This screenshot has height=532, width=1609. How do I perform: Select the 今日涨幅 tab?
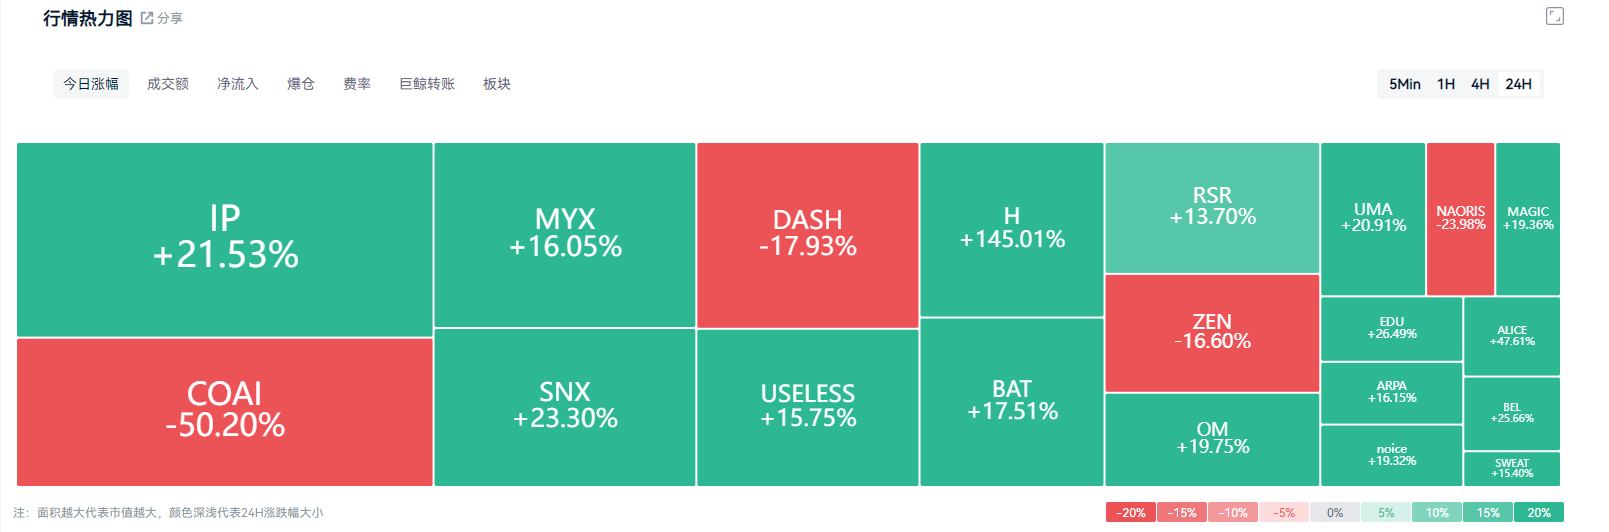pyautogui.click(x=91, y=84)
